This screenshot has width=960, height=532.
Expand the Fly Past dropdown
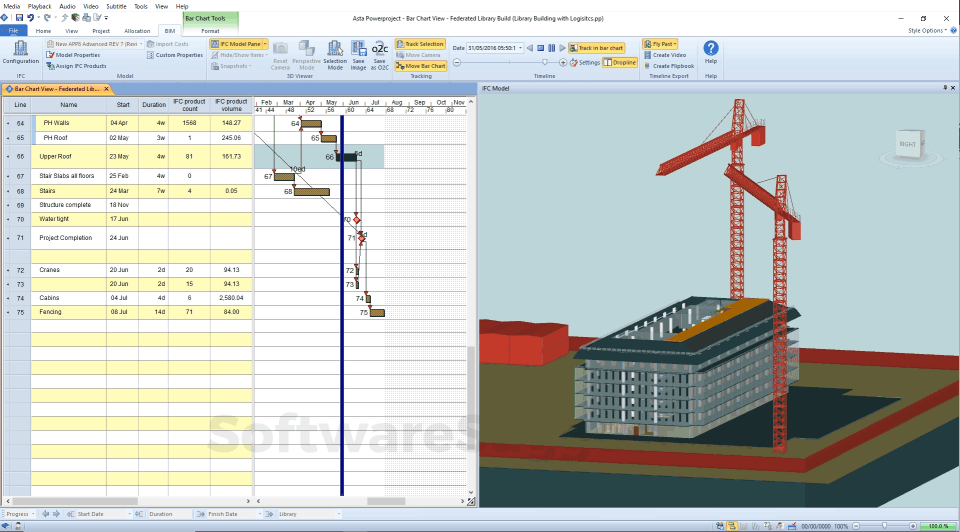pyautogui.click(x=674, y=44)
